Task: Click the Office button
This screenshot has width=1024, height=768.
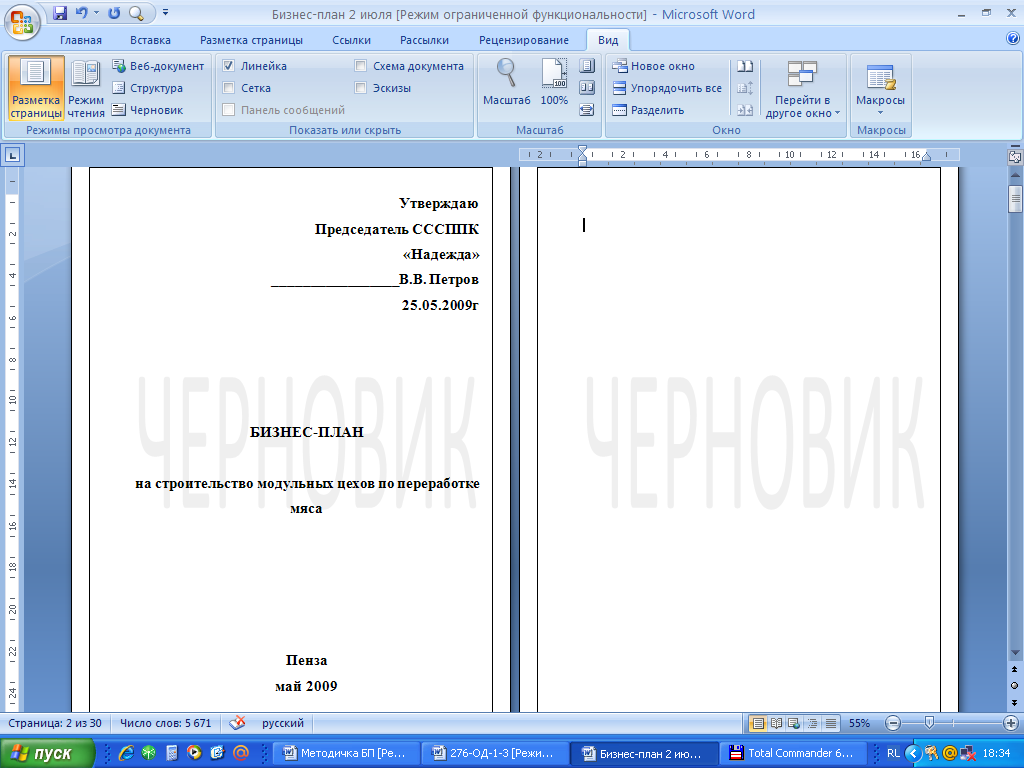Action: coord(22,22)
